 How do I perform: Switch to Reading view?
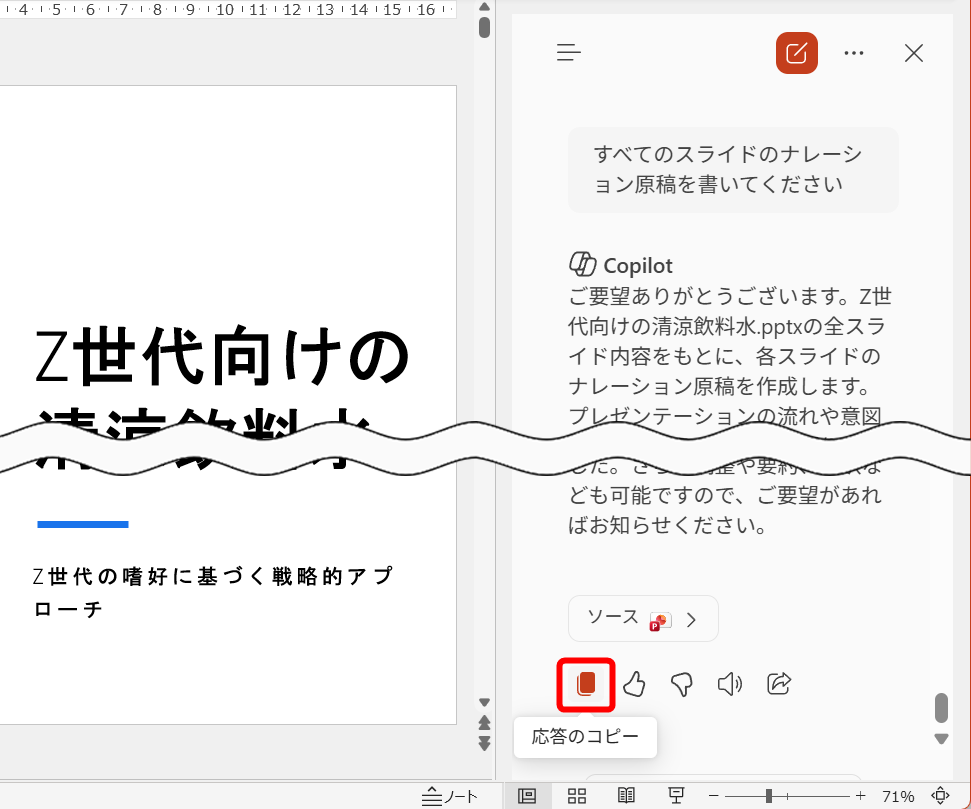click(x=625, y=795)
